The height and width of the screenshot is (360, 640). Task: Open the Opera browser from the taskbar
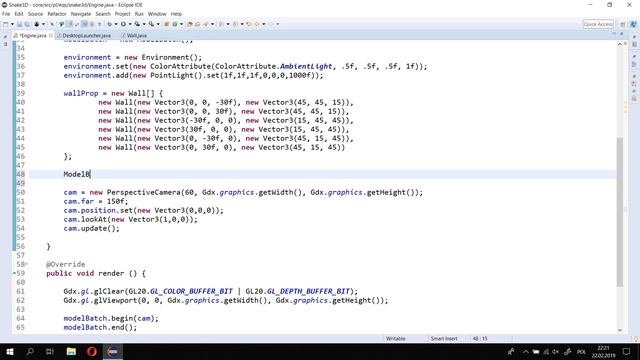click(92, 351)
